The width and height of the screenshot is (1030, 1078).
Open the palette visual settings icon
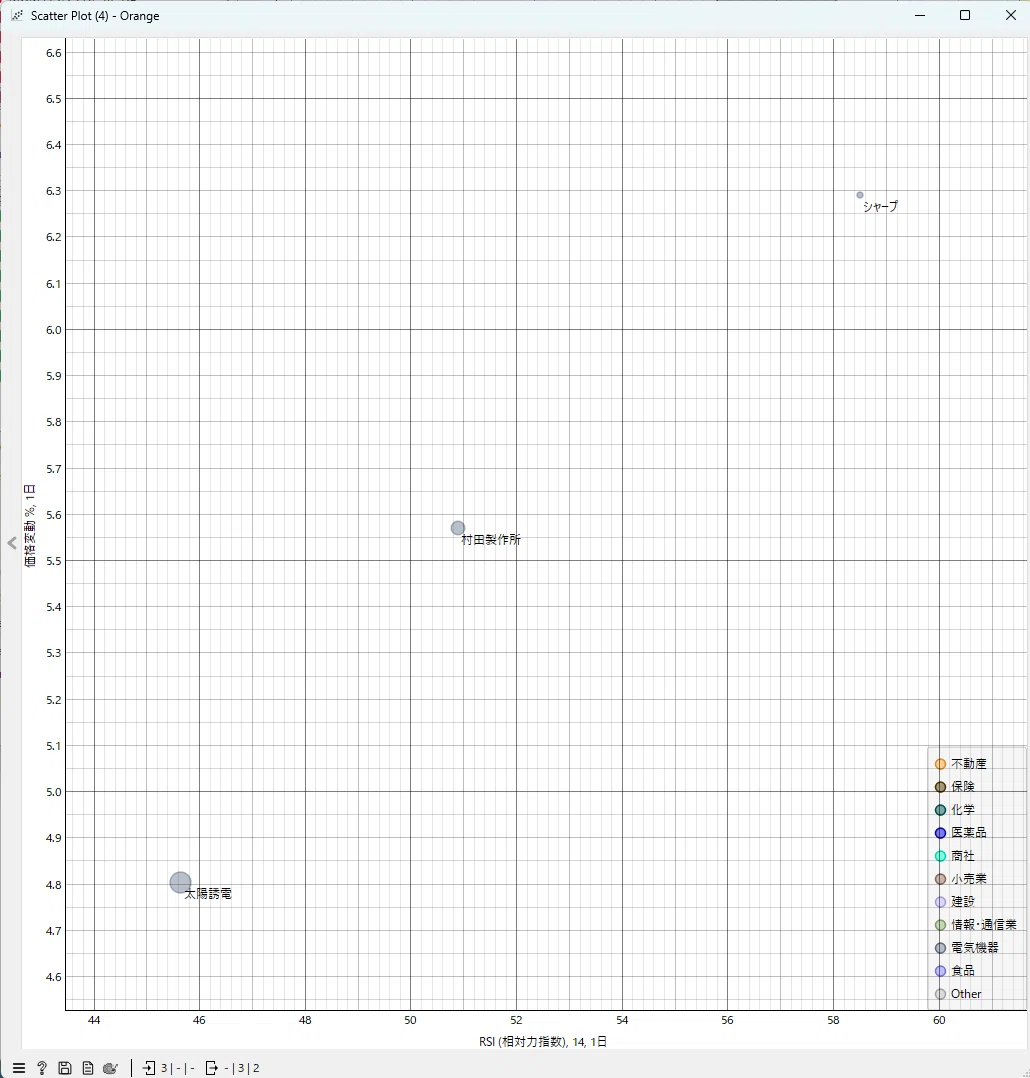coord(110,1068)
